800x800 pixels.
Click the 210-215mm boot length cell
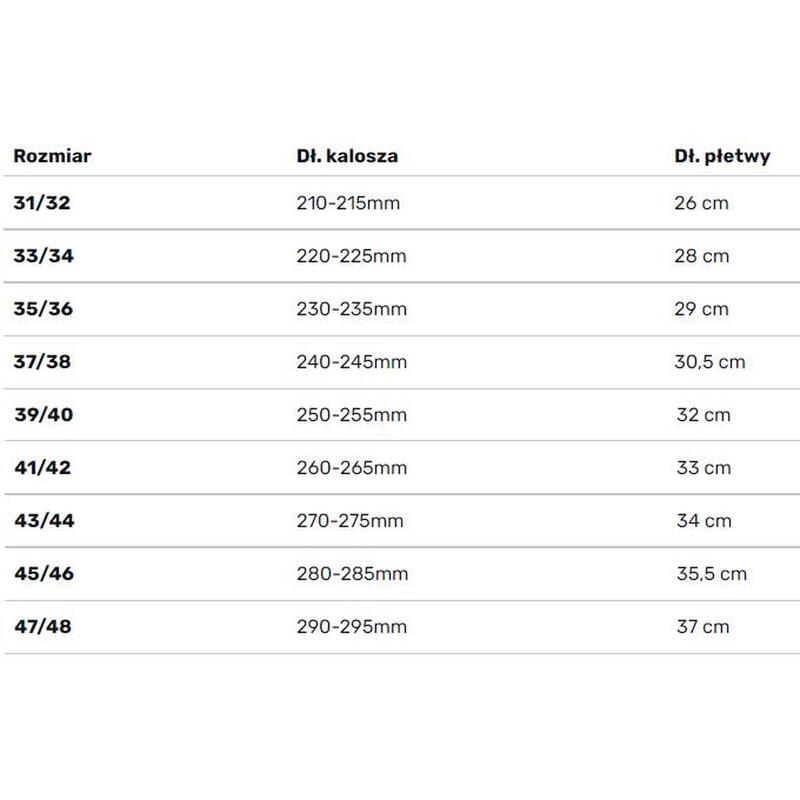[x=348, y=203]
